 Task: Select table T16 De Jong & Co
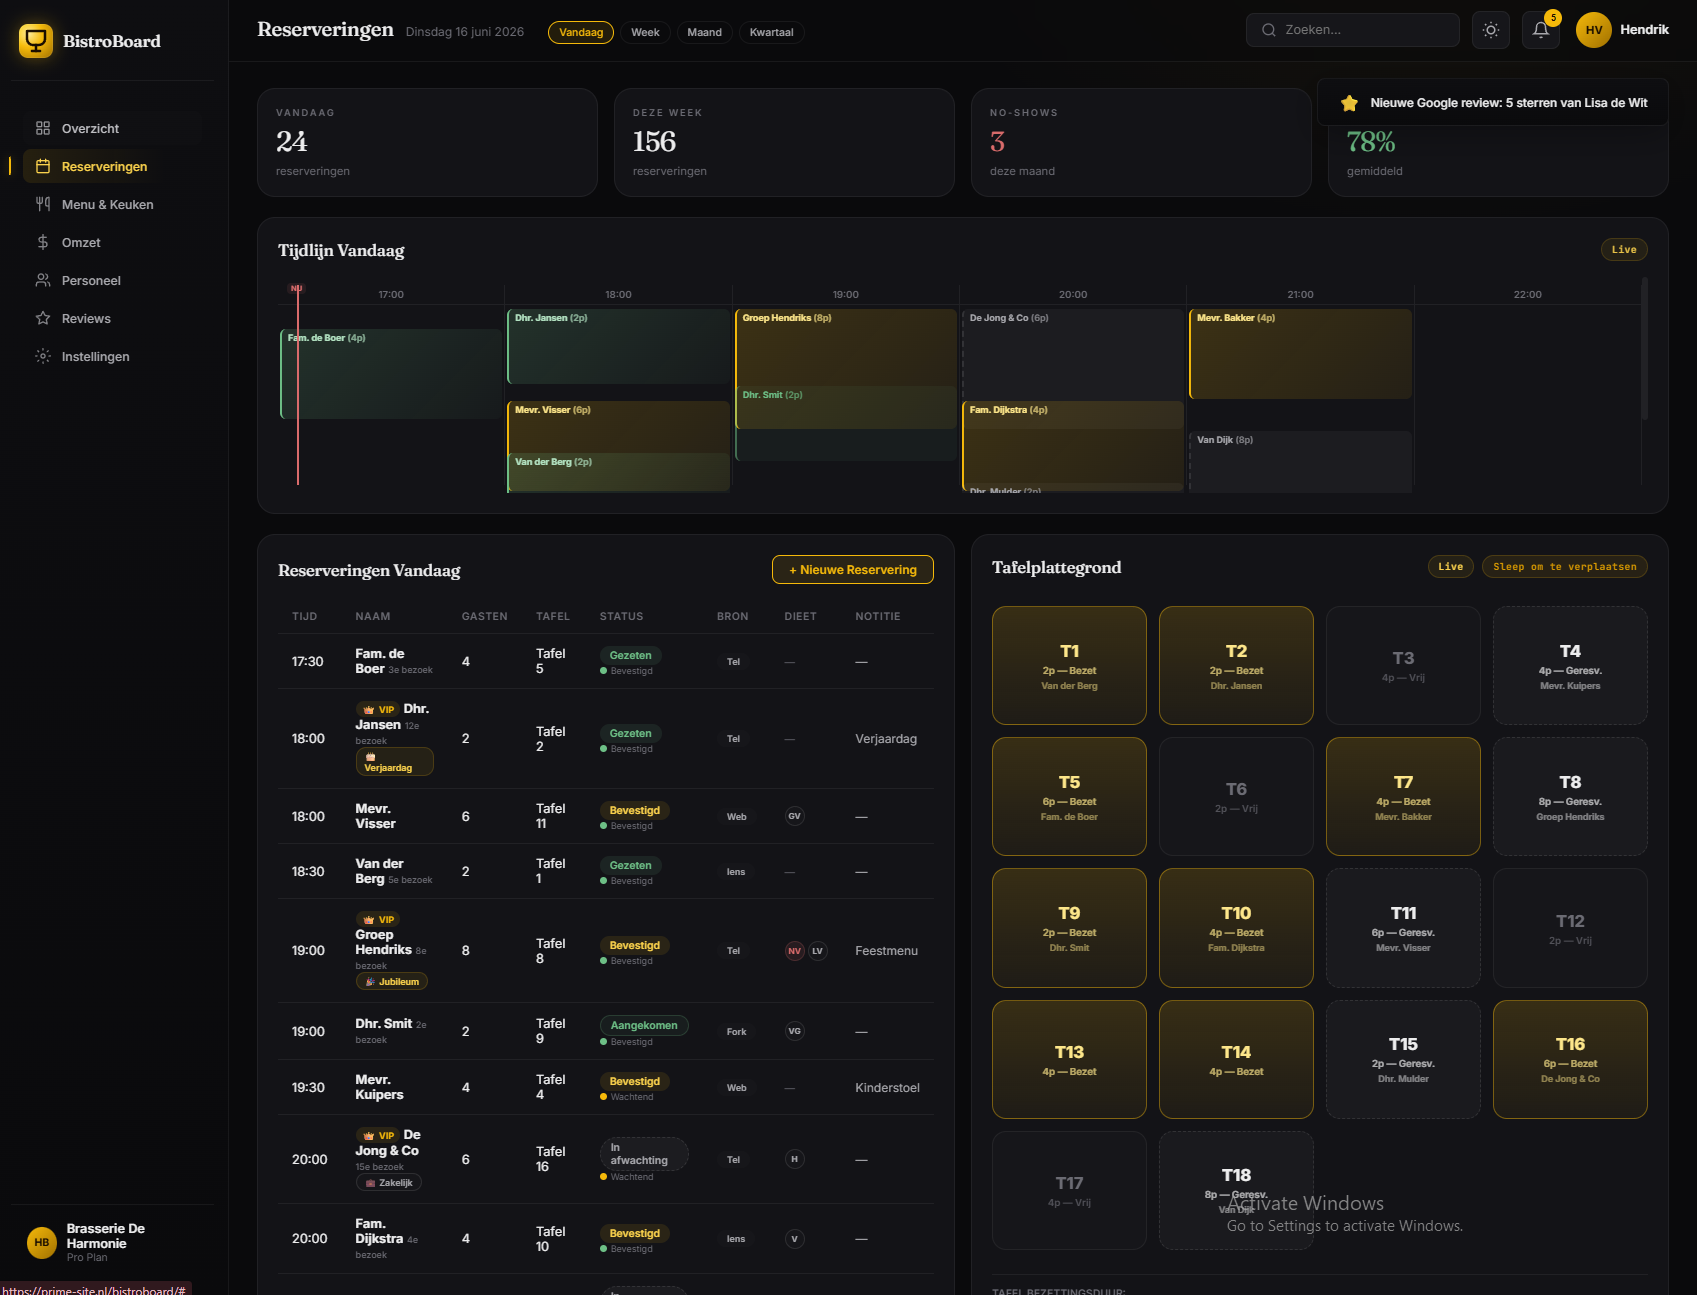[1570, 1060]
